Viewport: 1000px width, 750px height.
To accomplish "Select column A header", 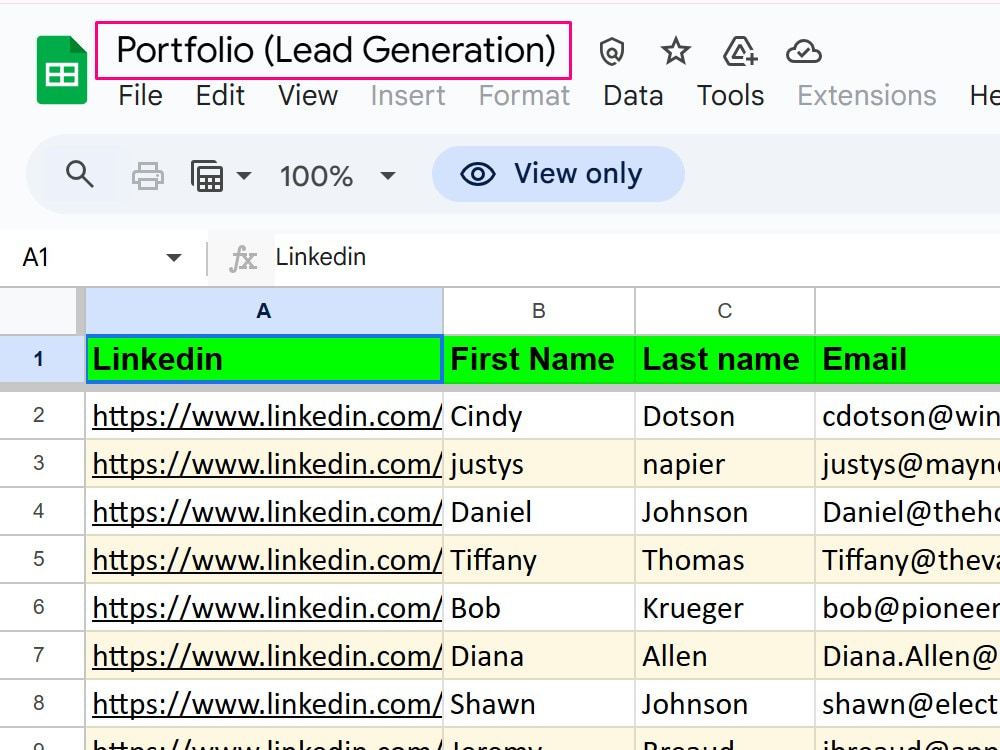I will [264, 311].
